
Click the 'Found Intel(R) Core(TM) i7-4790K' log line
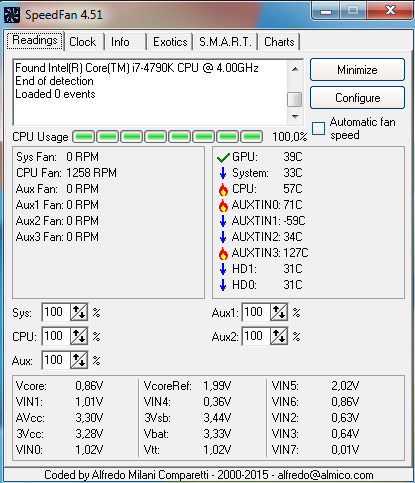pyautogui.click(x=137, y=68)
